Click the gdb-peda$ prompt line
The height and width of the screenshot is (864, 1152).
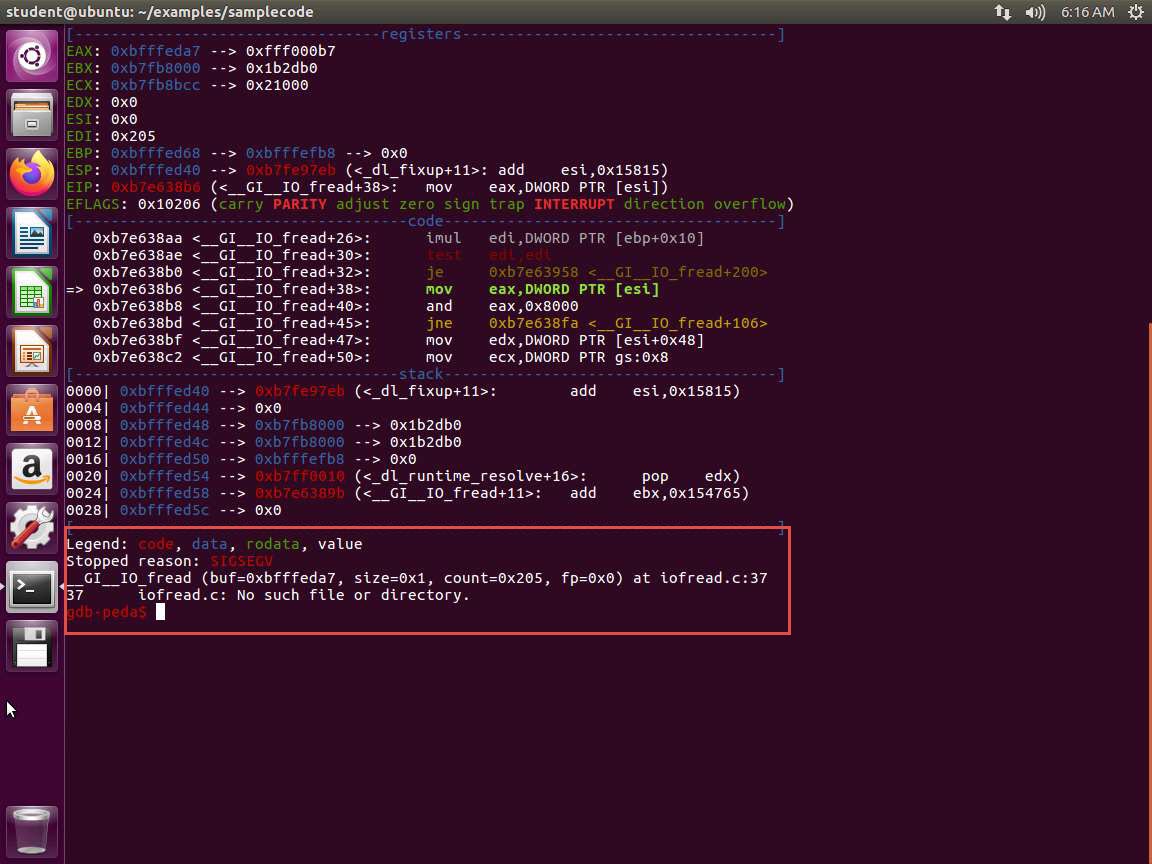click(x=106, y=612)
